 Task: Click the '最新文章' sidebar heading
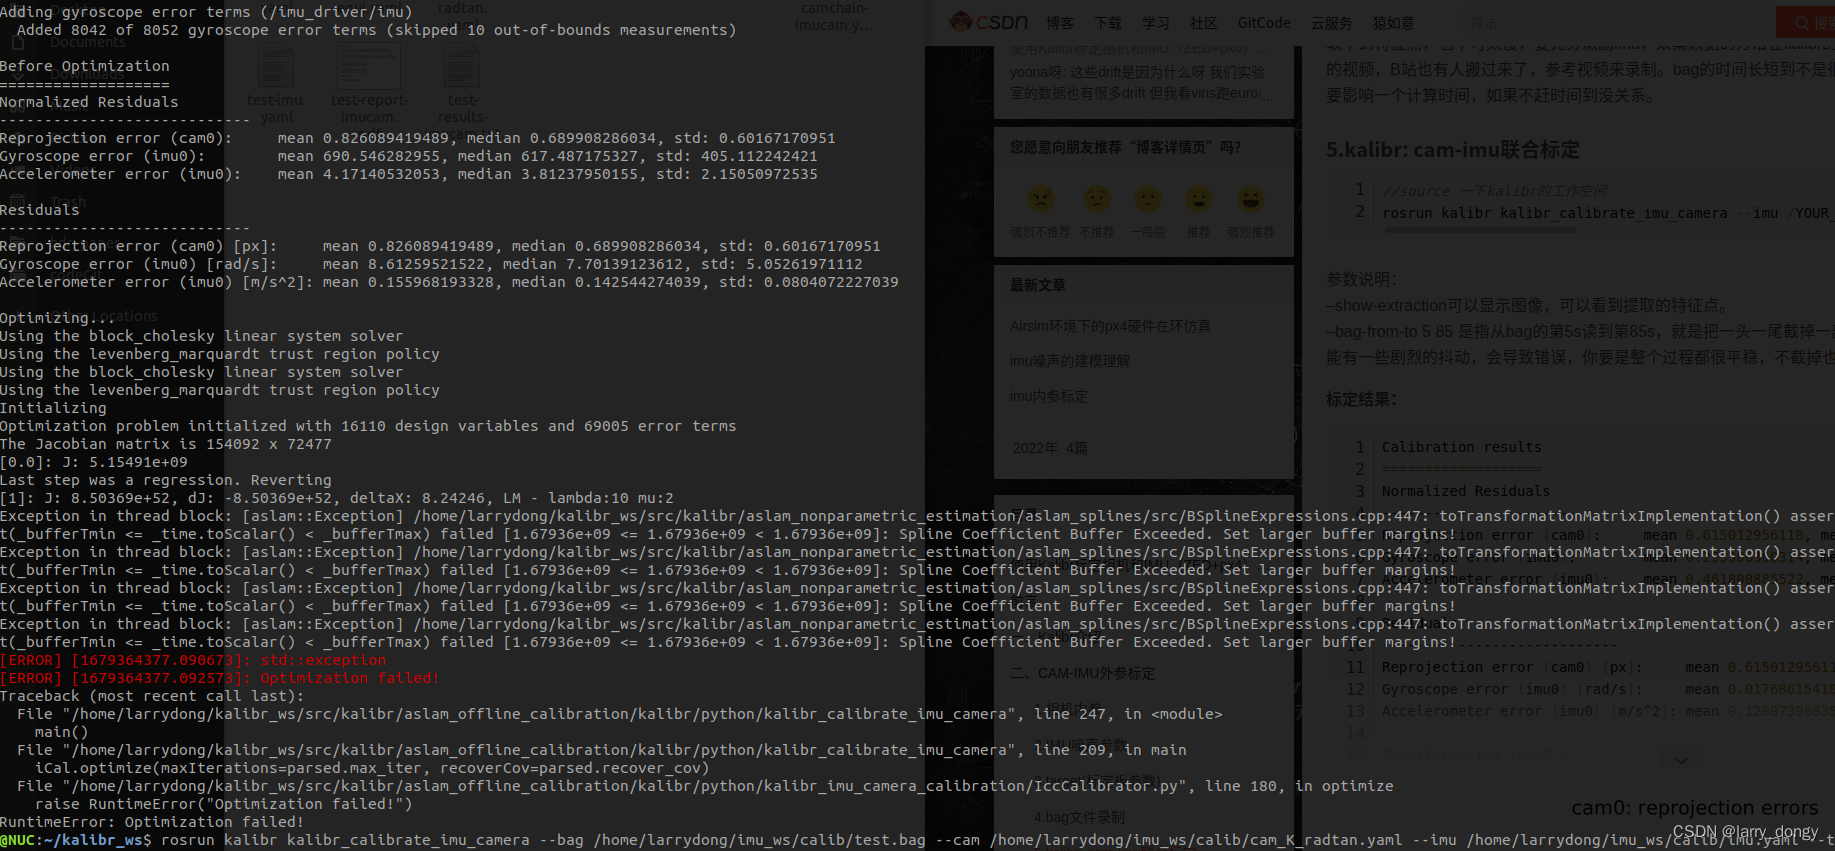(1037, 285)
